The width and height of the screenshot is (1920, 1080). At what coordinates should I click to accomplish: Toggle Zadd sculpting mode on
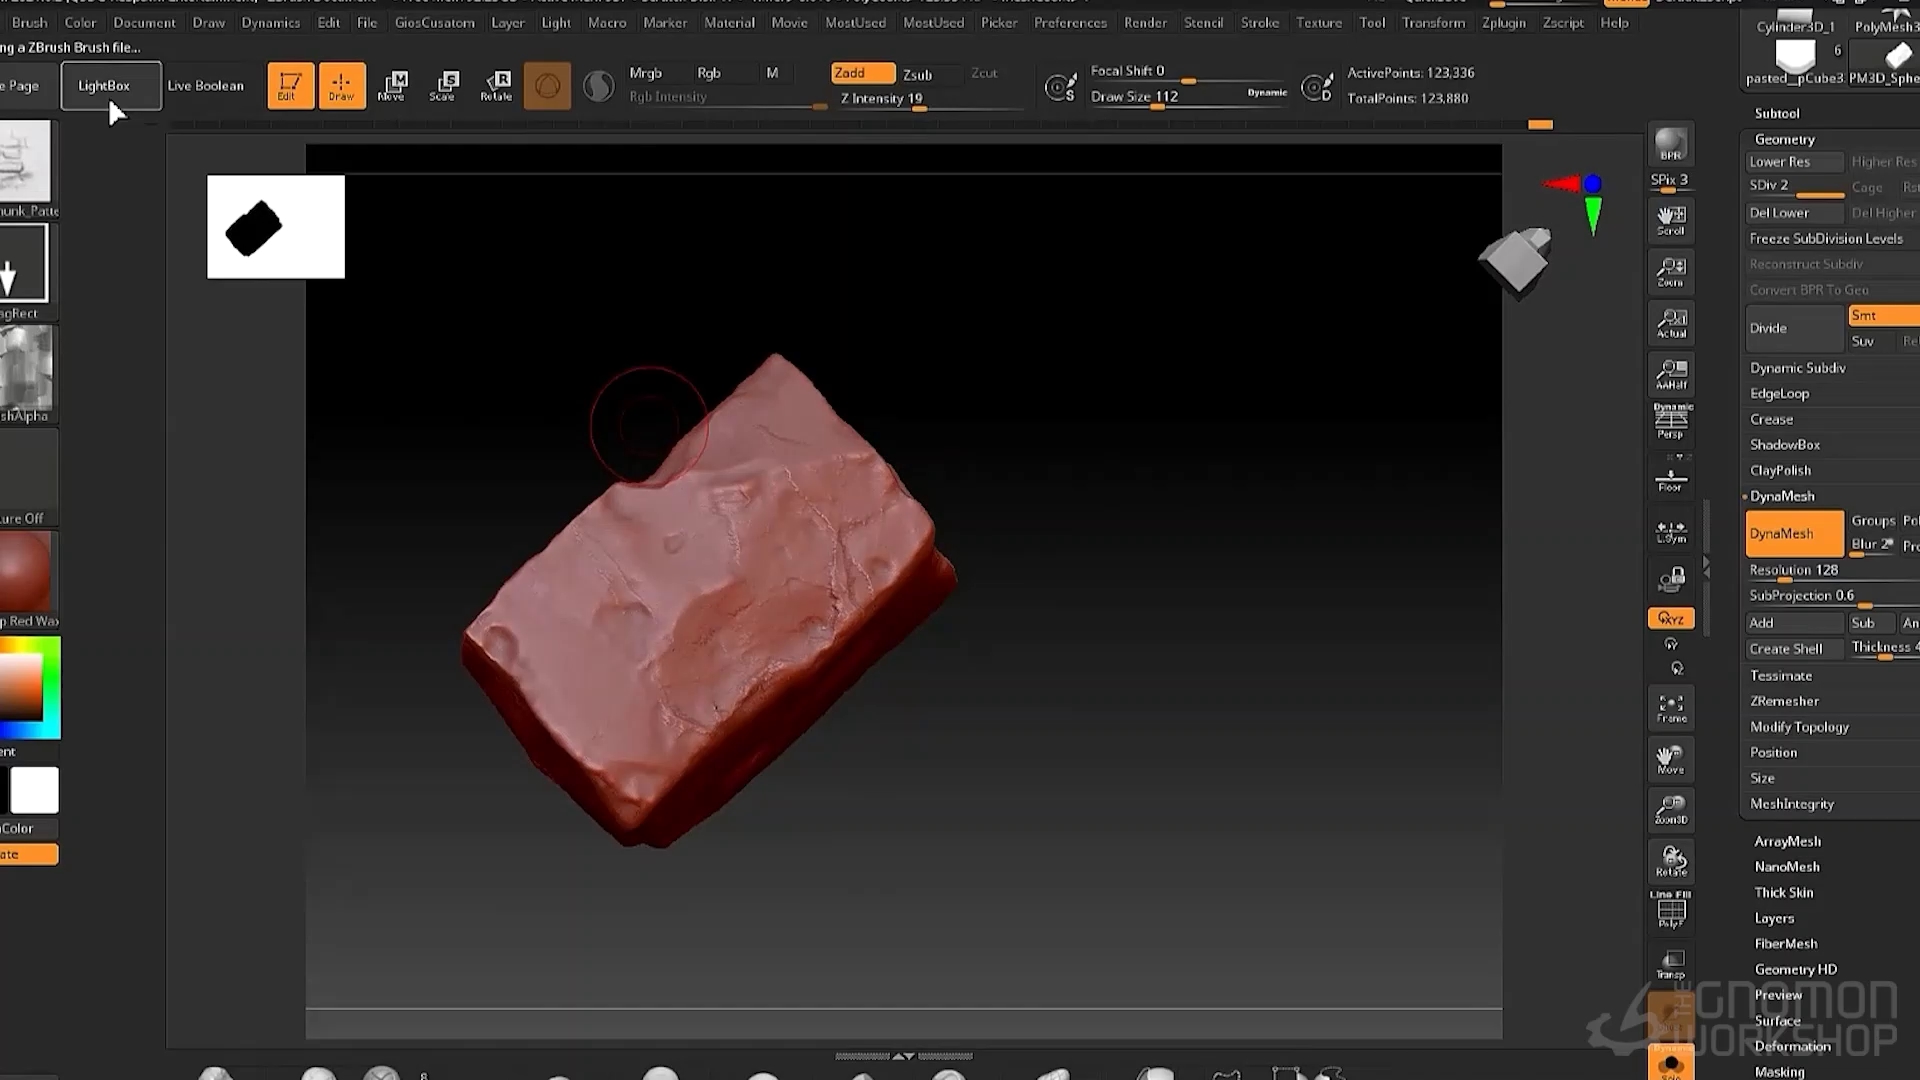pyautogui.click(x=860, y=72)
